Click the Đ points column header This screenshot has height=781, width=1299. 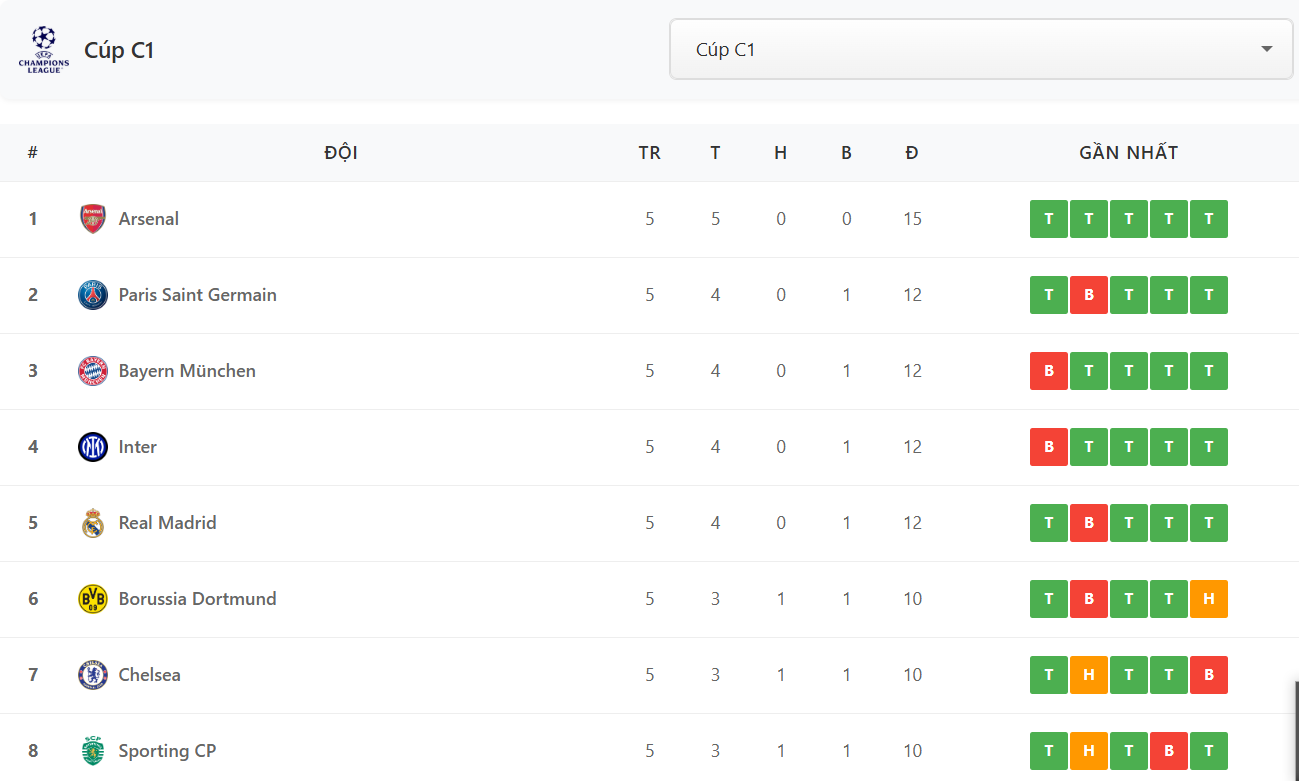tap(912, 153)
